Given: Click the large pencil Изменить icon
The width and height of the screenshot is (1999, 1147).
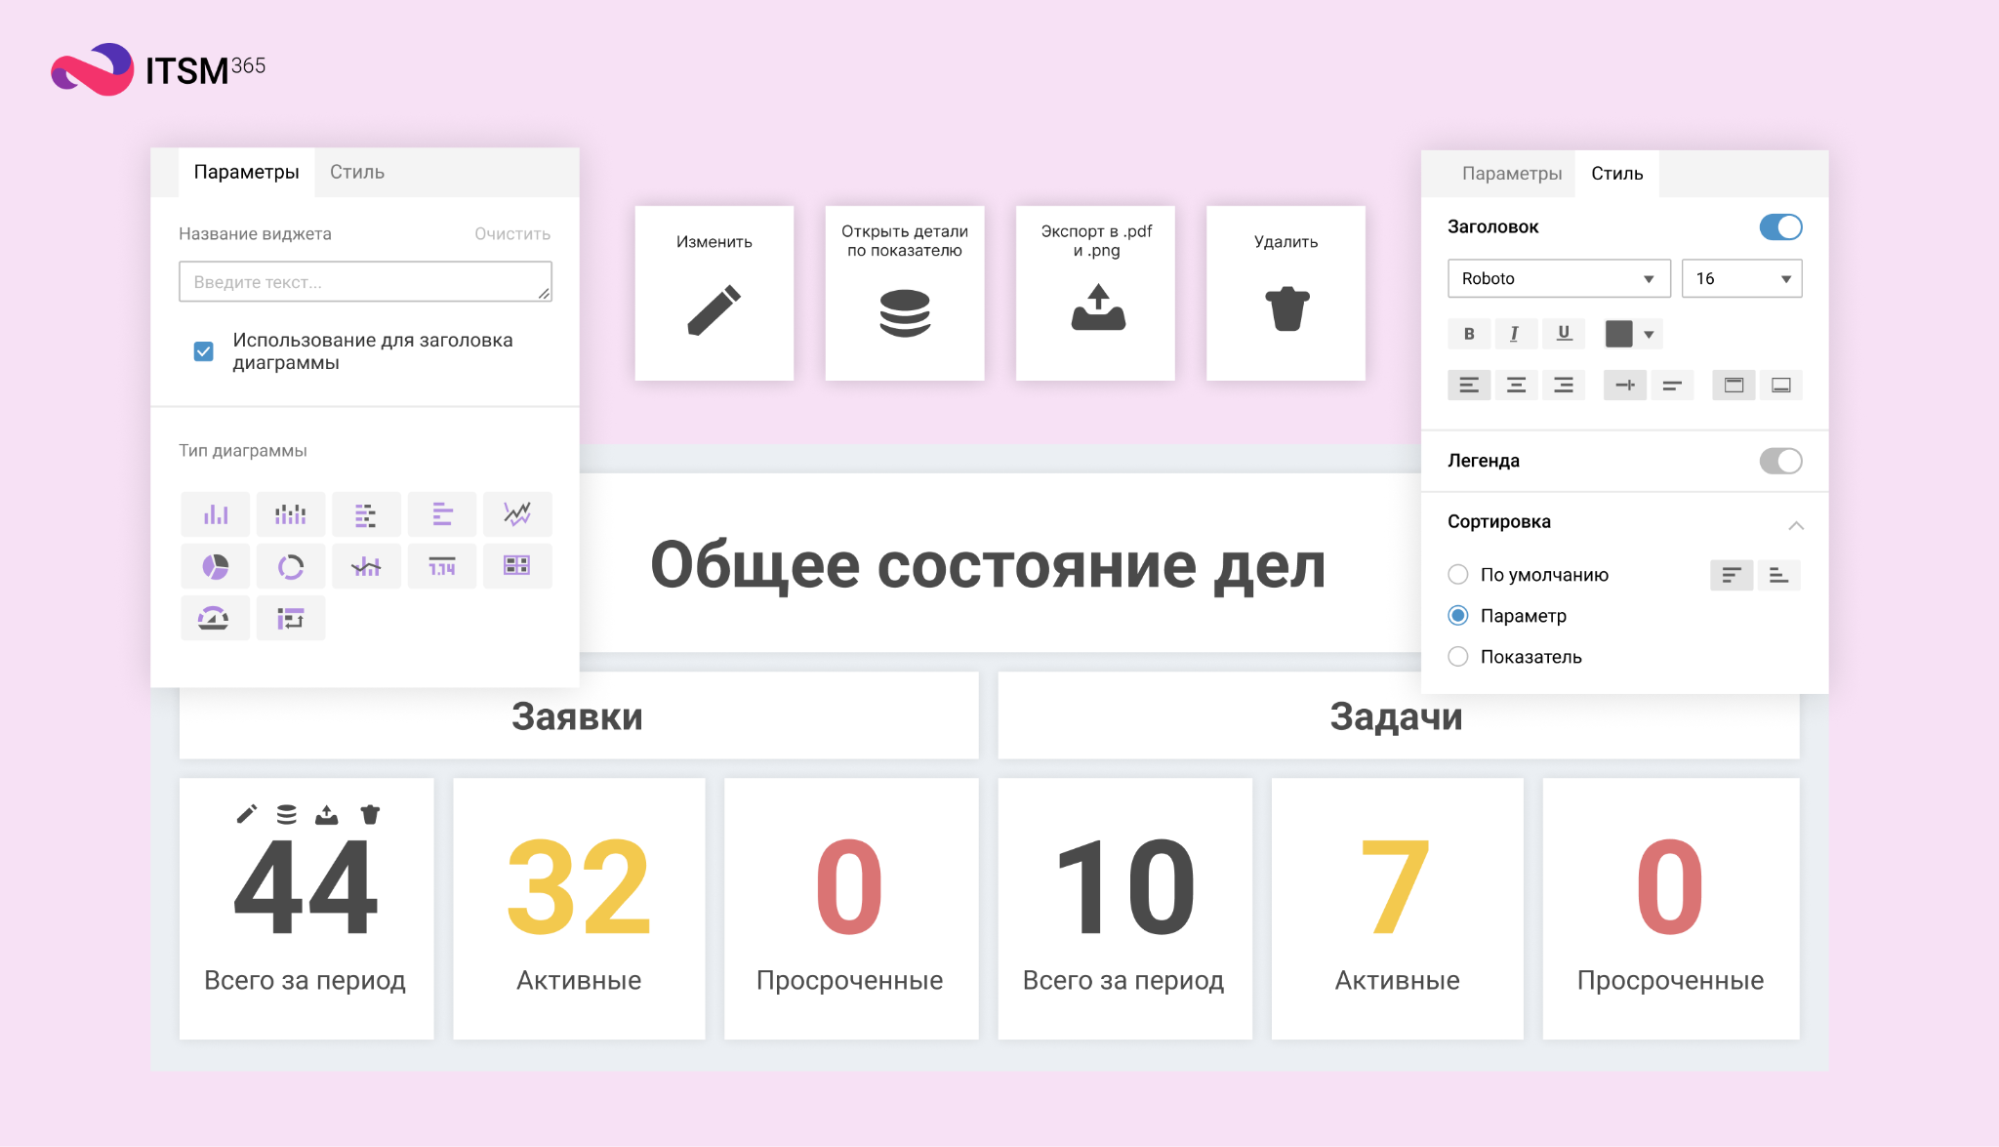Looking at the screenshot, I should (x=713, y=310).
